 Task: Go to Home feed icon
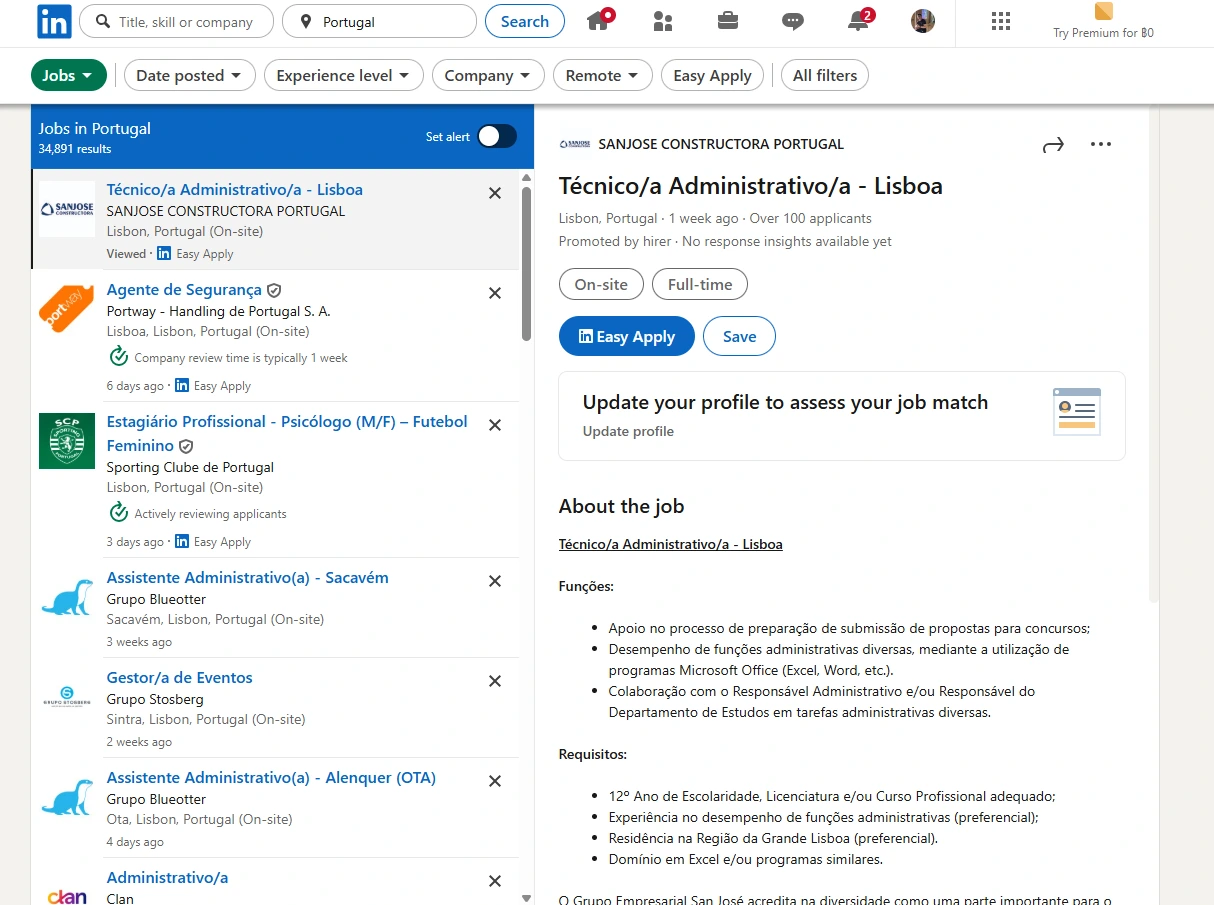tap(599, 21)
